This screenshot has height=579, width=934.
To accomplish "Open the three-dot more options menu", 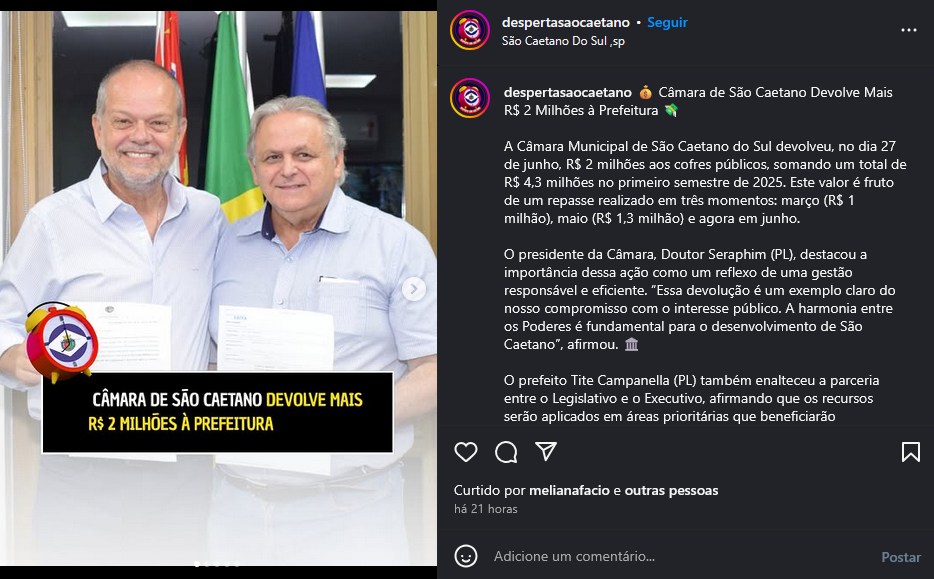I will 908,30.
